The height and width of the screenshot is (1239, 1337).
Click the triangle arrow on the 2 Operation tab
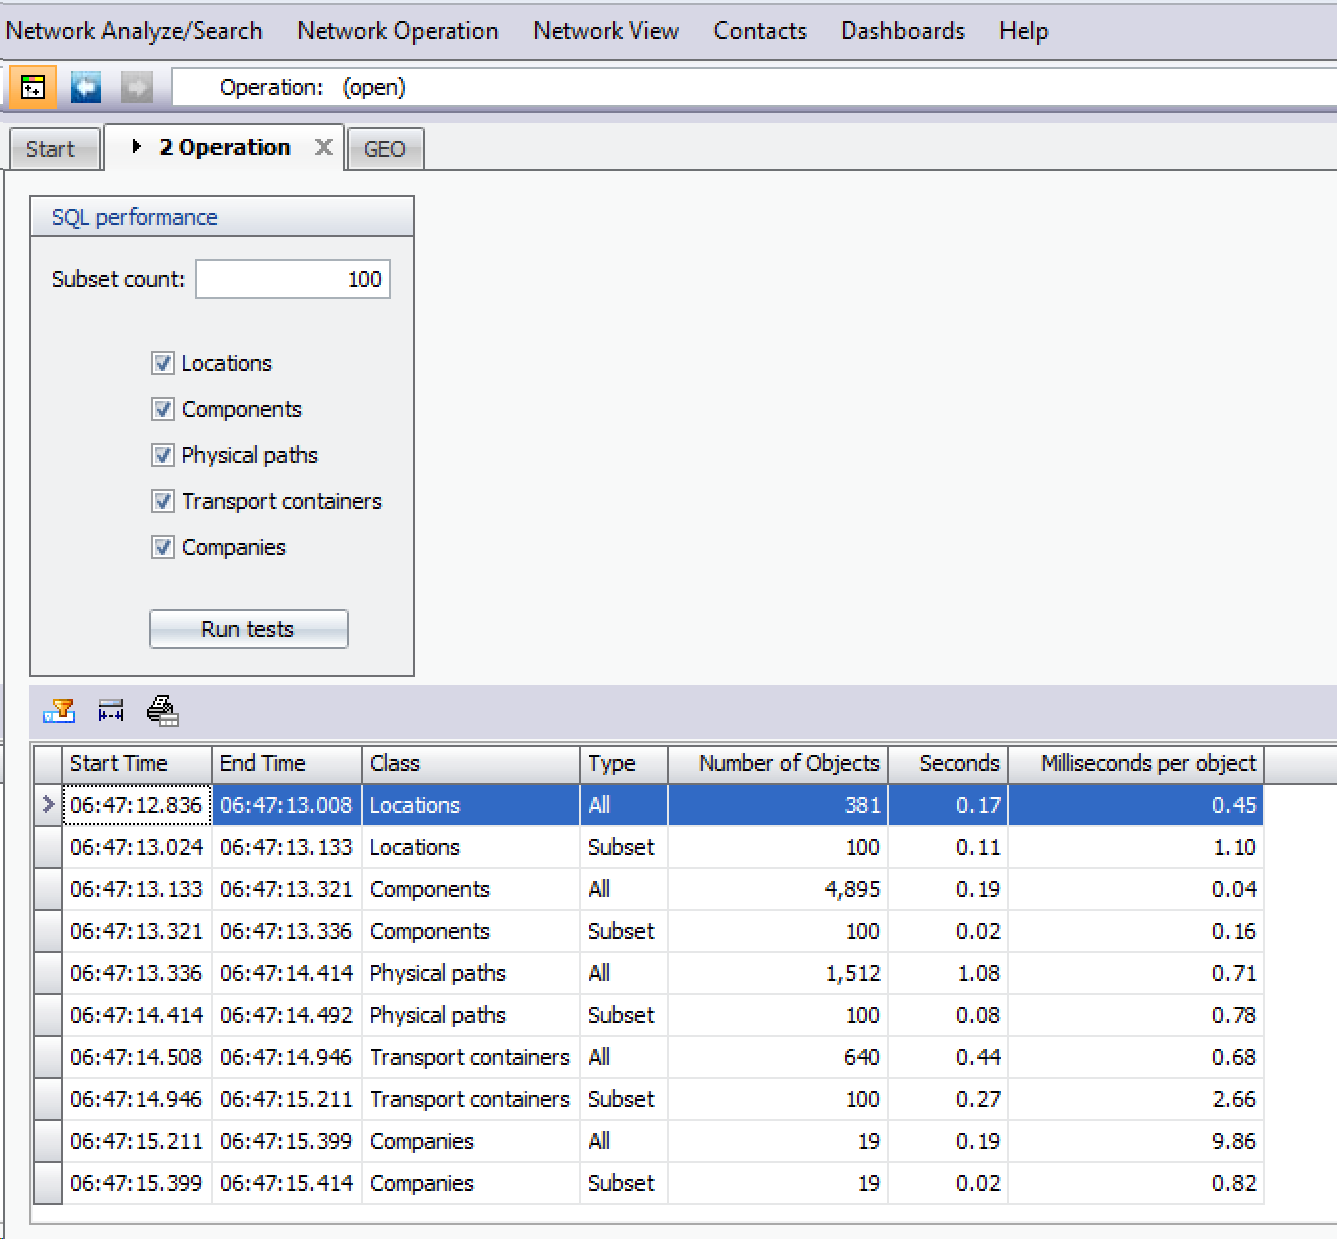coord(137,147)
